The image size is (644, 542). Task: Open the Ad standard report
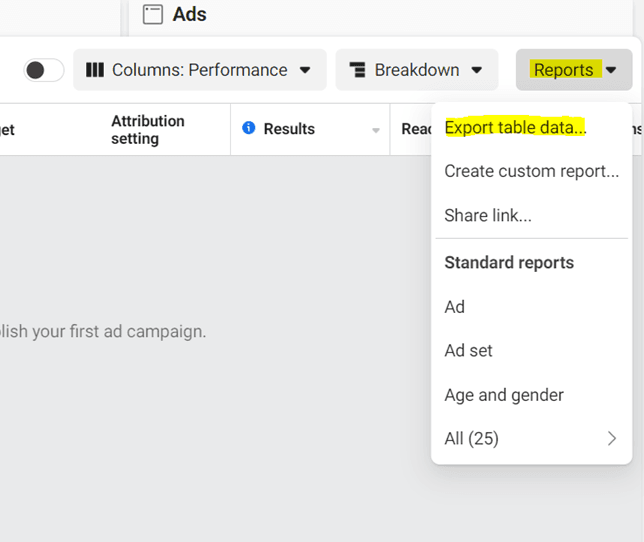point(455,307)
